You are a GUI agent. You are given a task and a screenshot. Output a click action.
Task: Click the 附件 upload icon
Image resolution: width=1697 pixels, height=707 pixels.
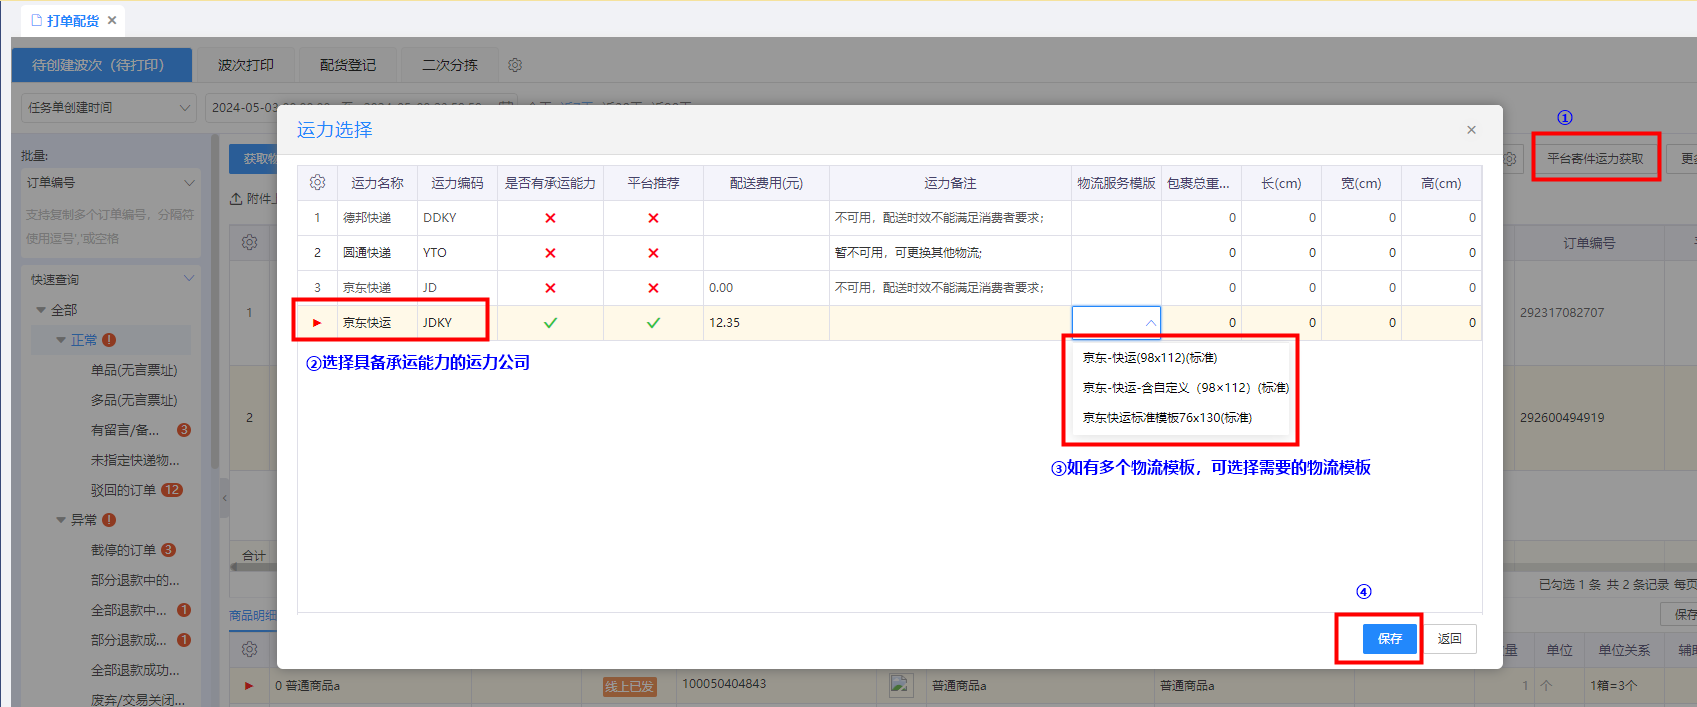click(x=236, y=198)
